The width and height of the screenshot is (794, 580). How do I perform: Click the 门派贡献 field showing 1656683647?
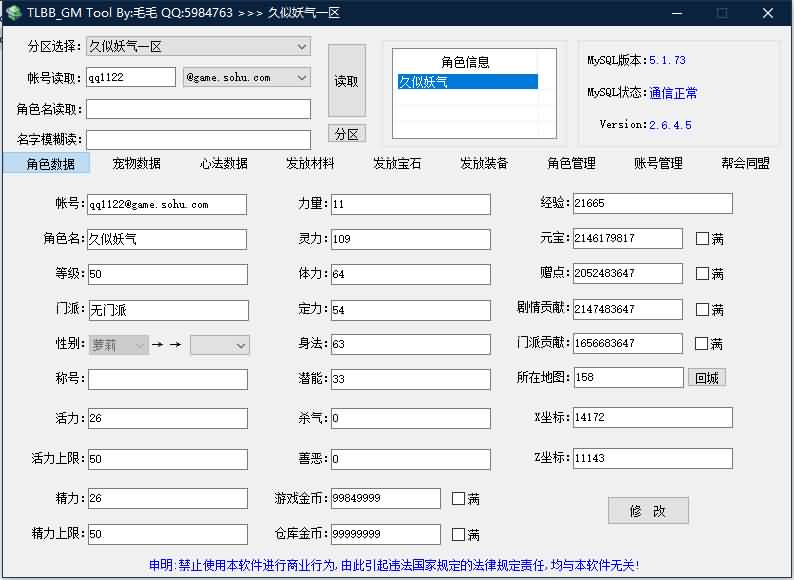click(x=628, y=343)
